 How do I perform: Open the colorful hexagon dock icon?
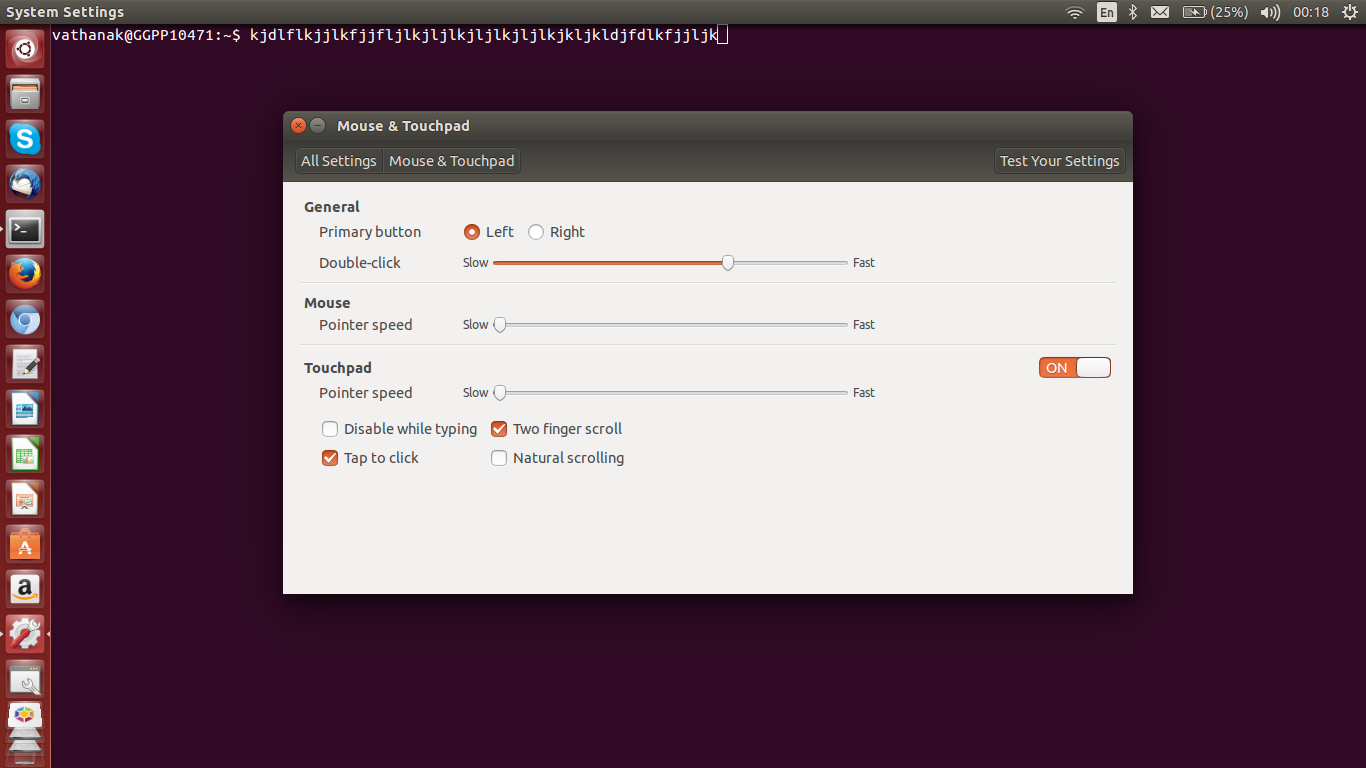click(25, 717)
